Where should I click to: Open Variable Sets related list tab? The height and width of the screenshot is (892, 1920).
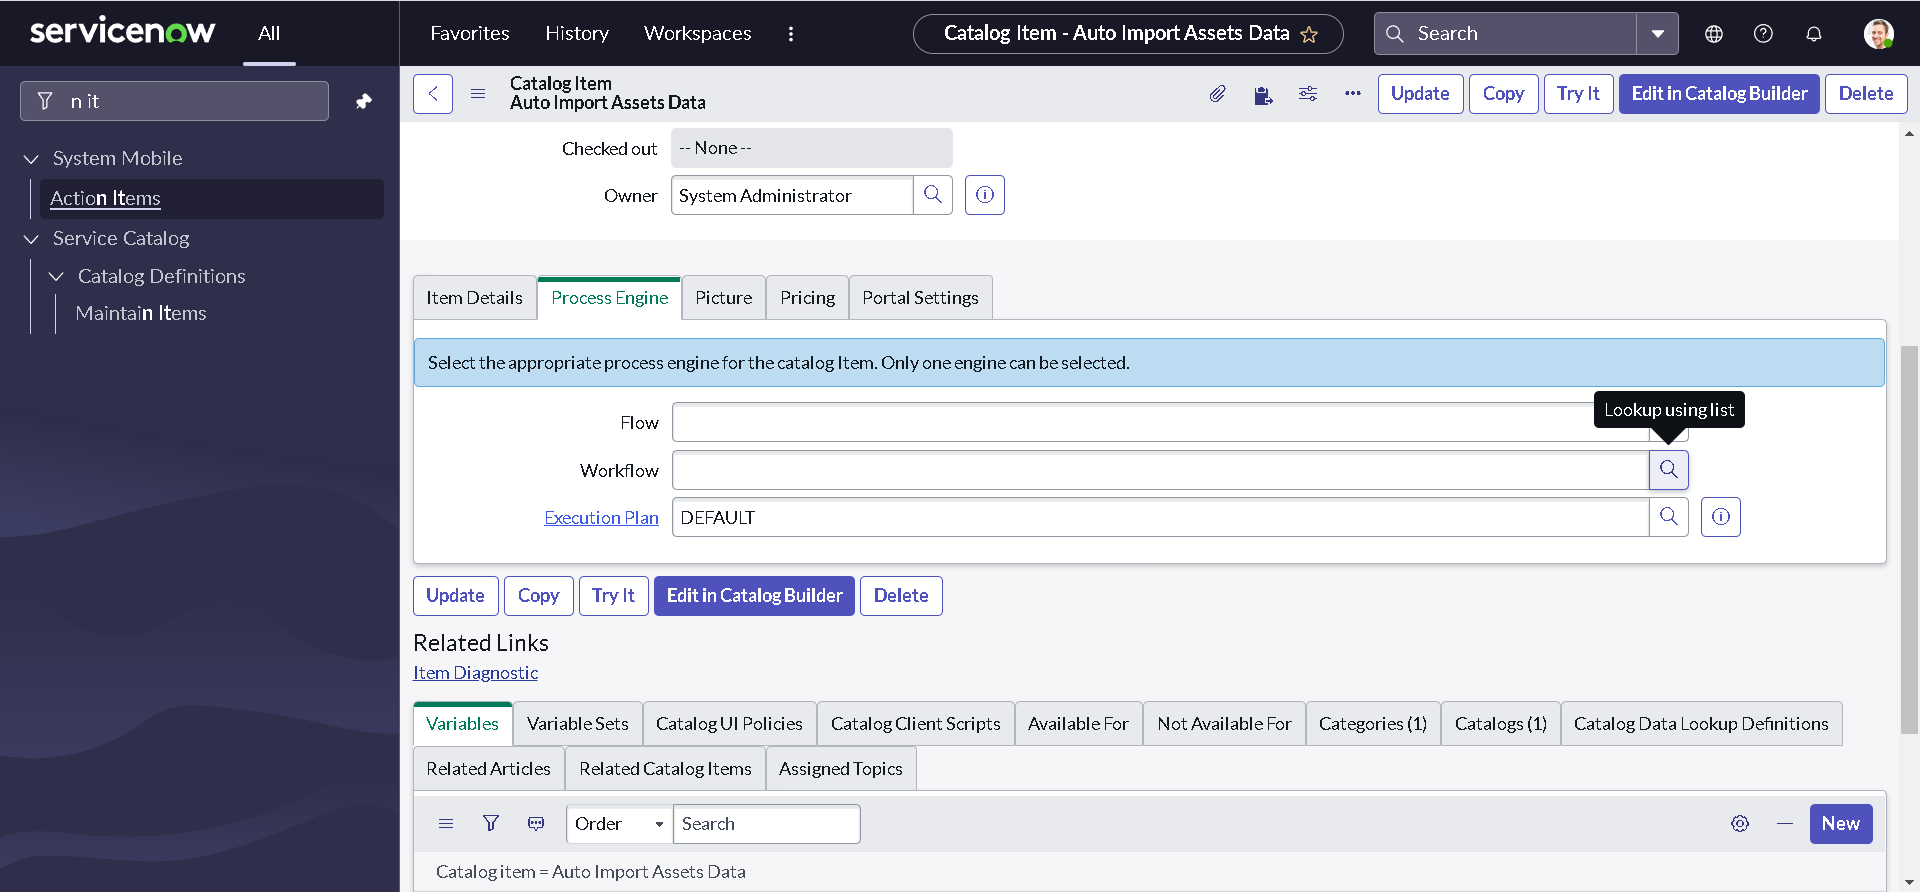point(578,724)
